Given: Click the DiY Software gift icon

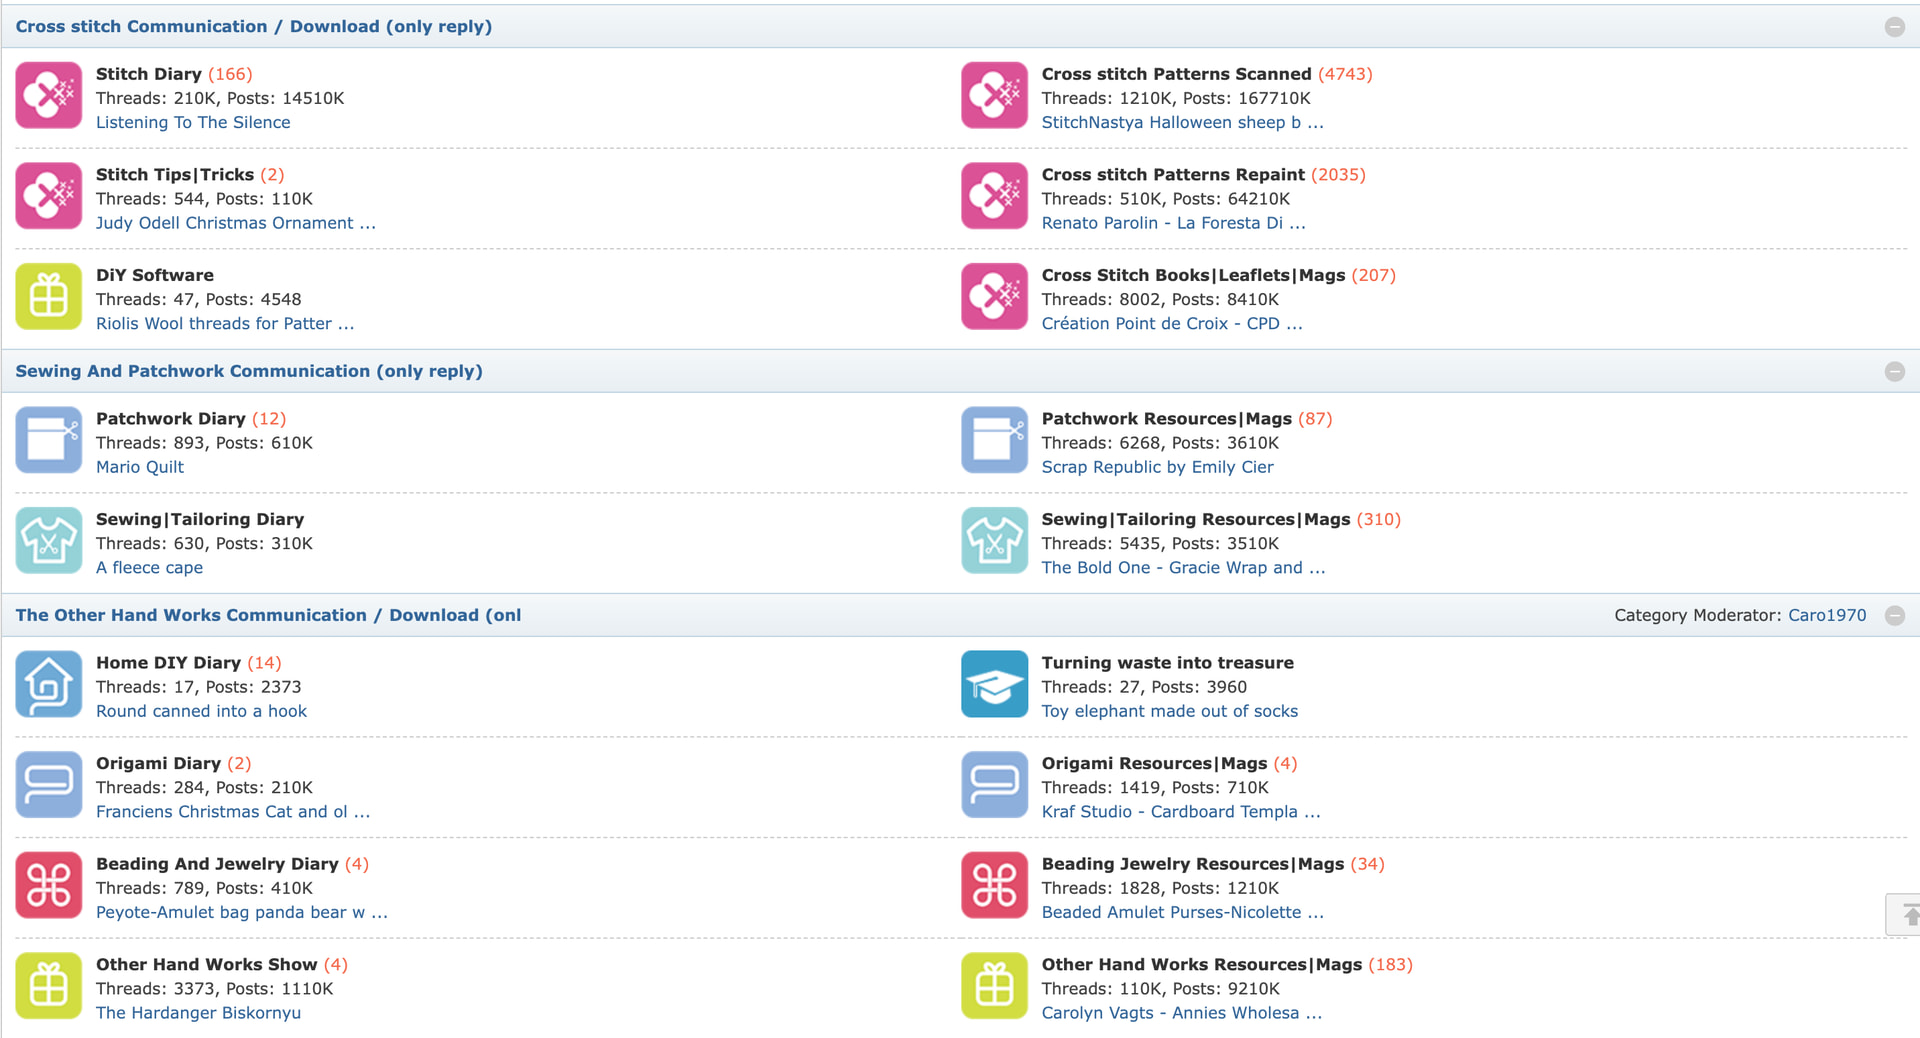Looking at the screenshot, I should (x=48, y=297).
